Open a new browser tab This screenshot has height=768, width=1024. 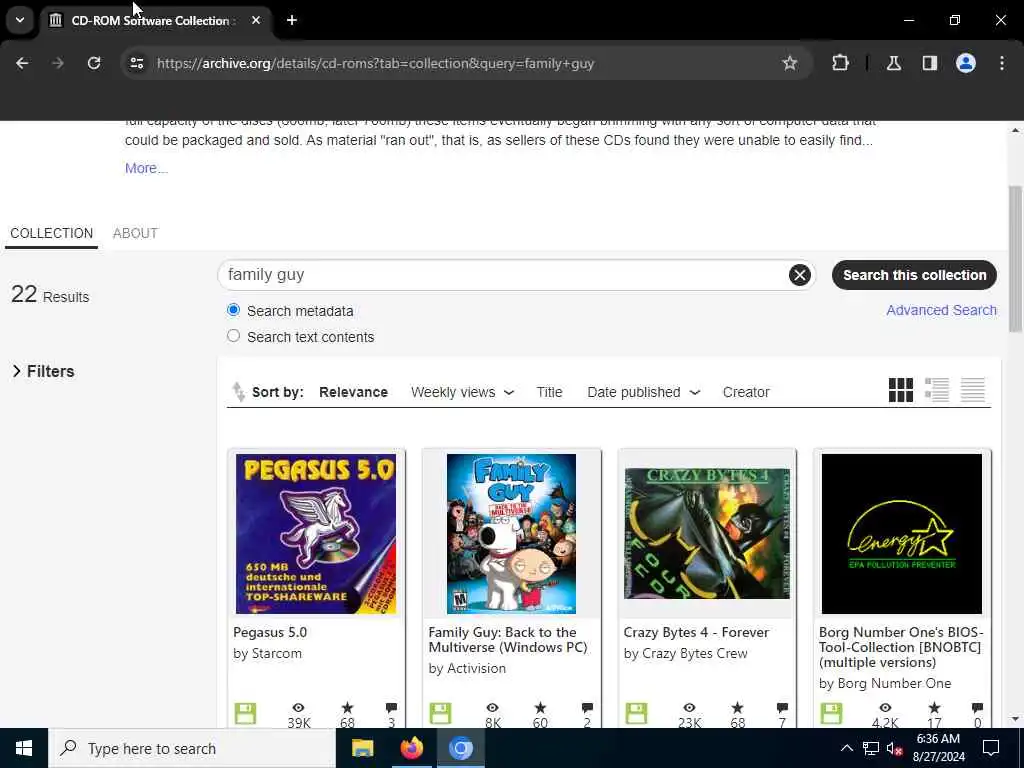tap(292, 20)
